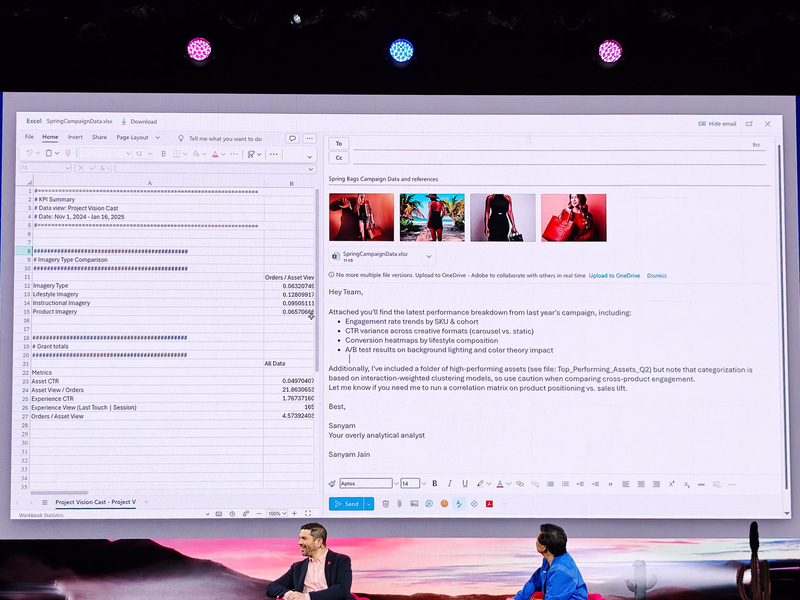
Task: Click the Upload to OneDrive link
Action: point(614,276)
